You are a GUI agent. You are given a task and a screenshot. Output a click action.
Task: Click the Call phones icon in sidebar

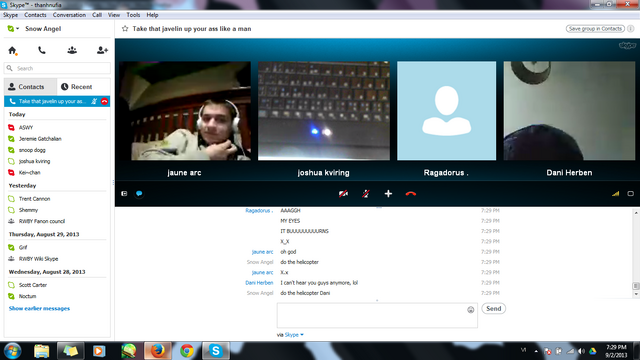click(42, 50)
